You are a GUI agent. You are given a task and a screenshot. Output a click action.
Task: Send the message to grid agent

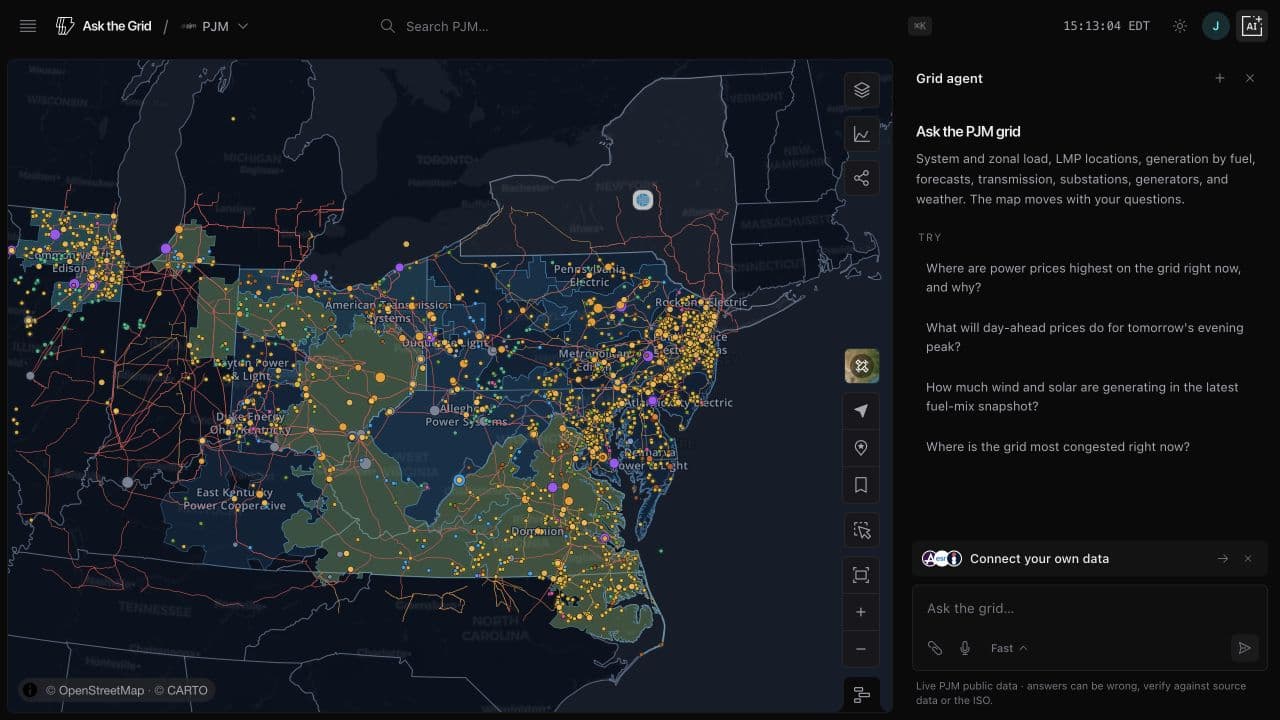click(x=1244, y=648)
